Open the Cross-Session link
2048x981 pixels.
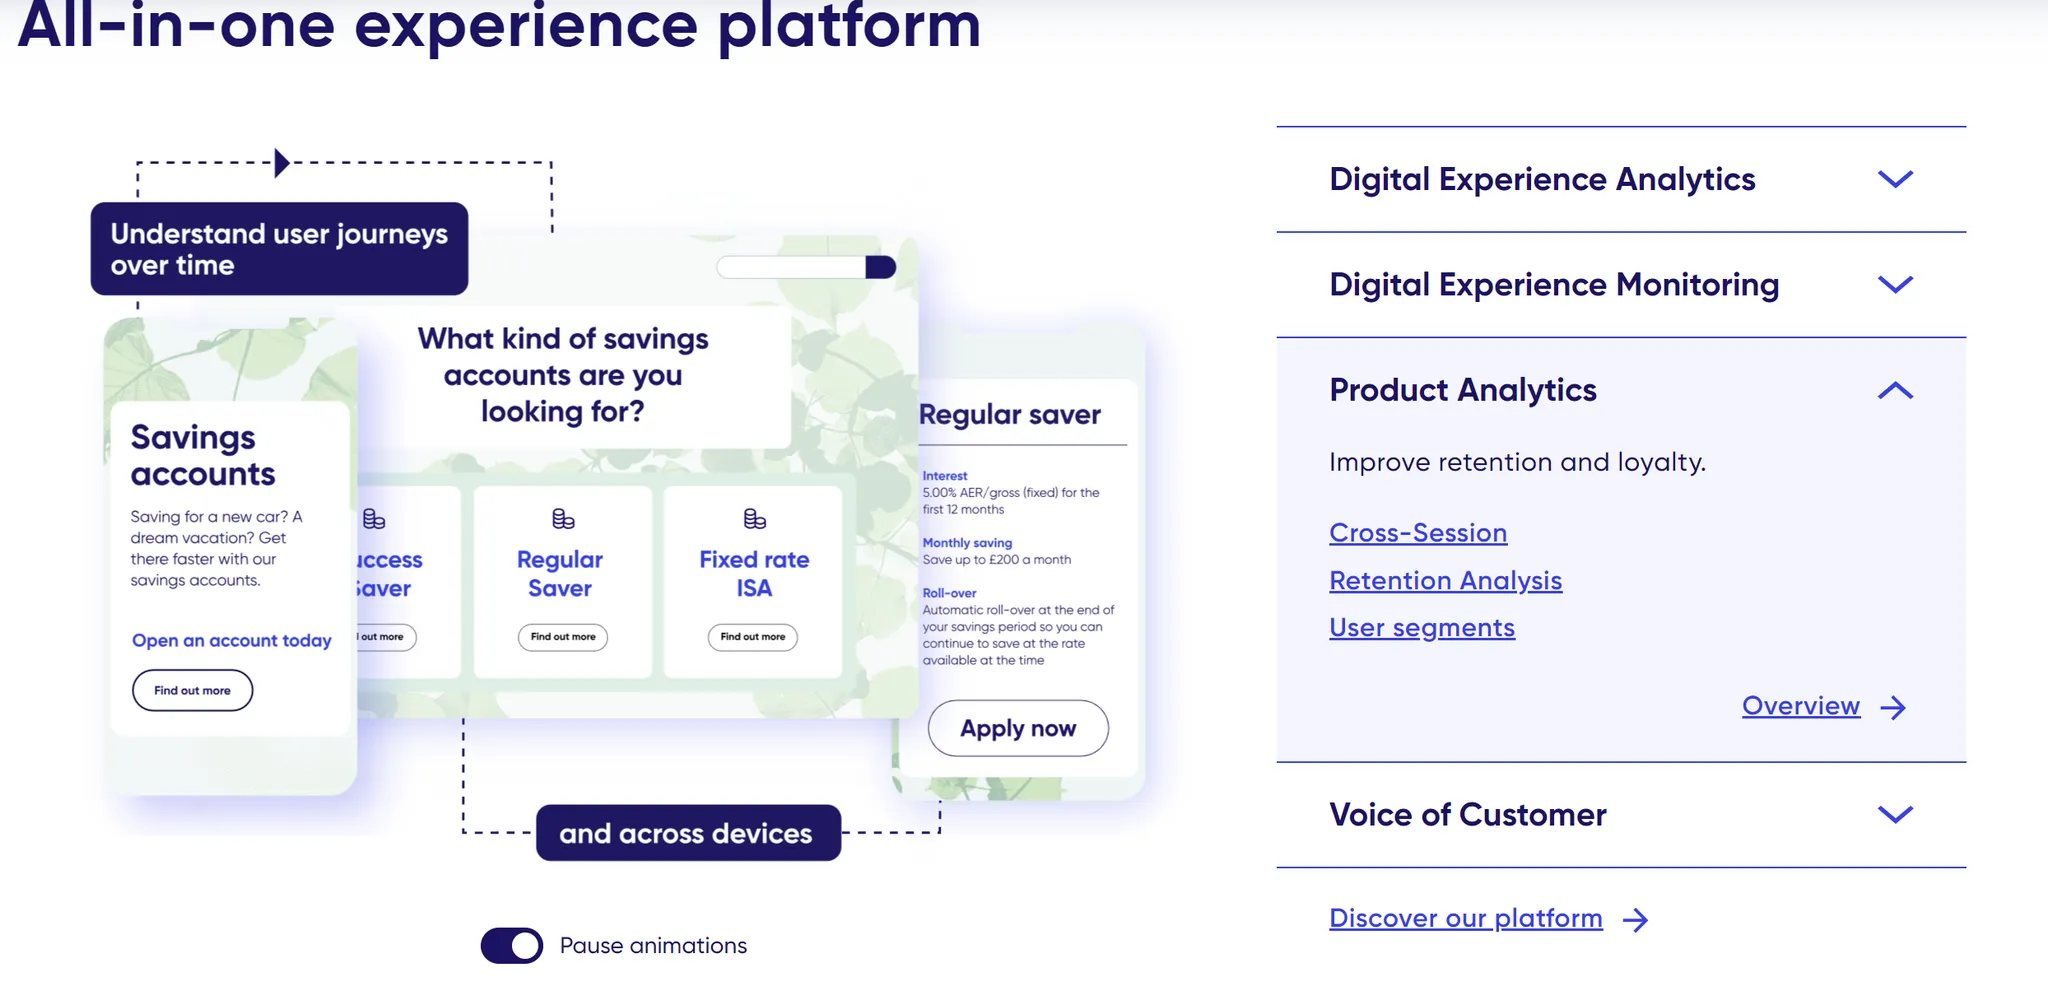pos(1418,533)
